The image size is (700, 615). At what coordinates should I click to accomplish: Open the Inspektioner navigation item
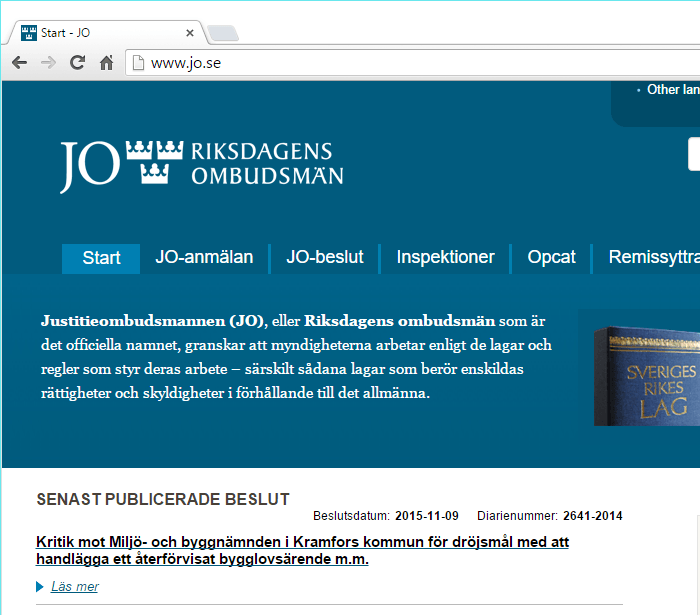coord(446,258)
